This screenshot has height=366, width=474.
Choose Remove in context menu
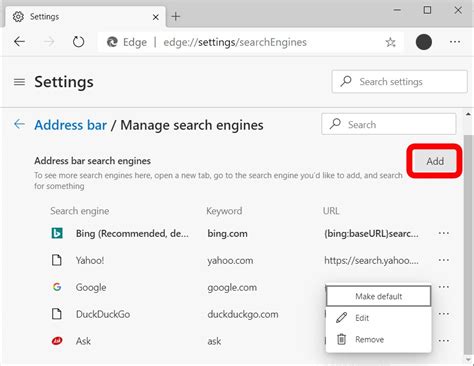378,339
